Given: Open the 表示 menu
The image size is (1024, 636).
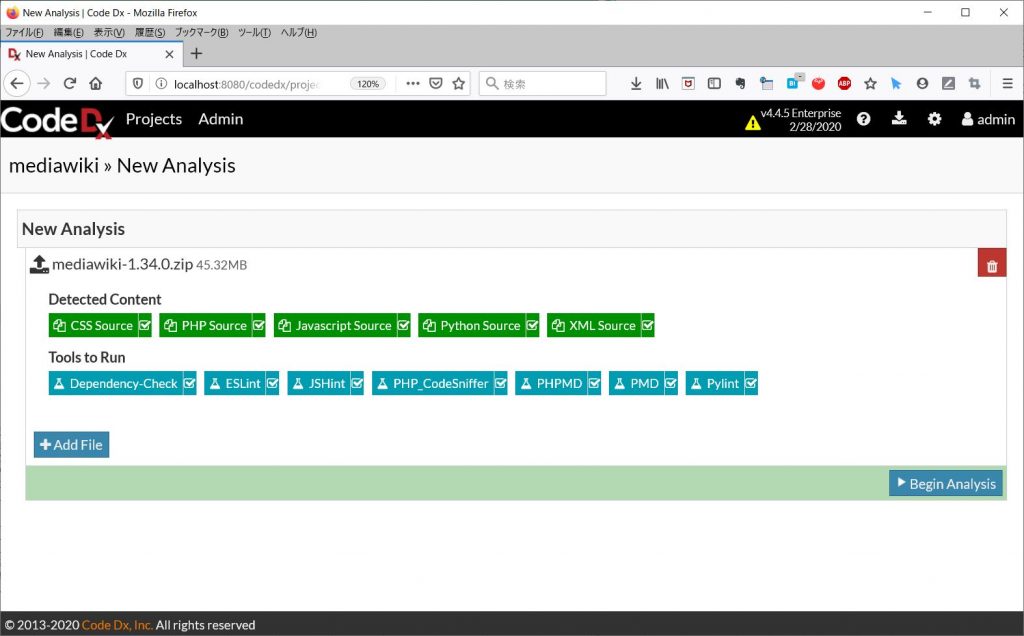Looking at the screenshot, I should coord(109,33).
